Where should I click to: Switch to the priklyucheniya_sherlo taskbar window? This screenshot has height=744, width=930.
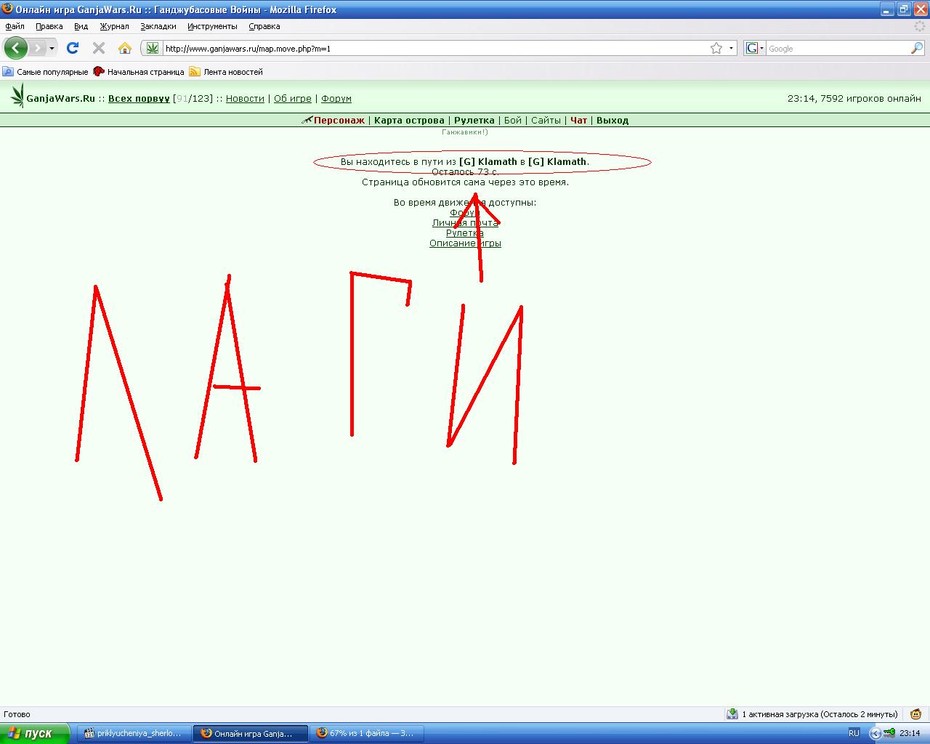tap(134, 733)
